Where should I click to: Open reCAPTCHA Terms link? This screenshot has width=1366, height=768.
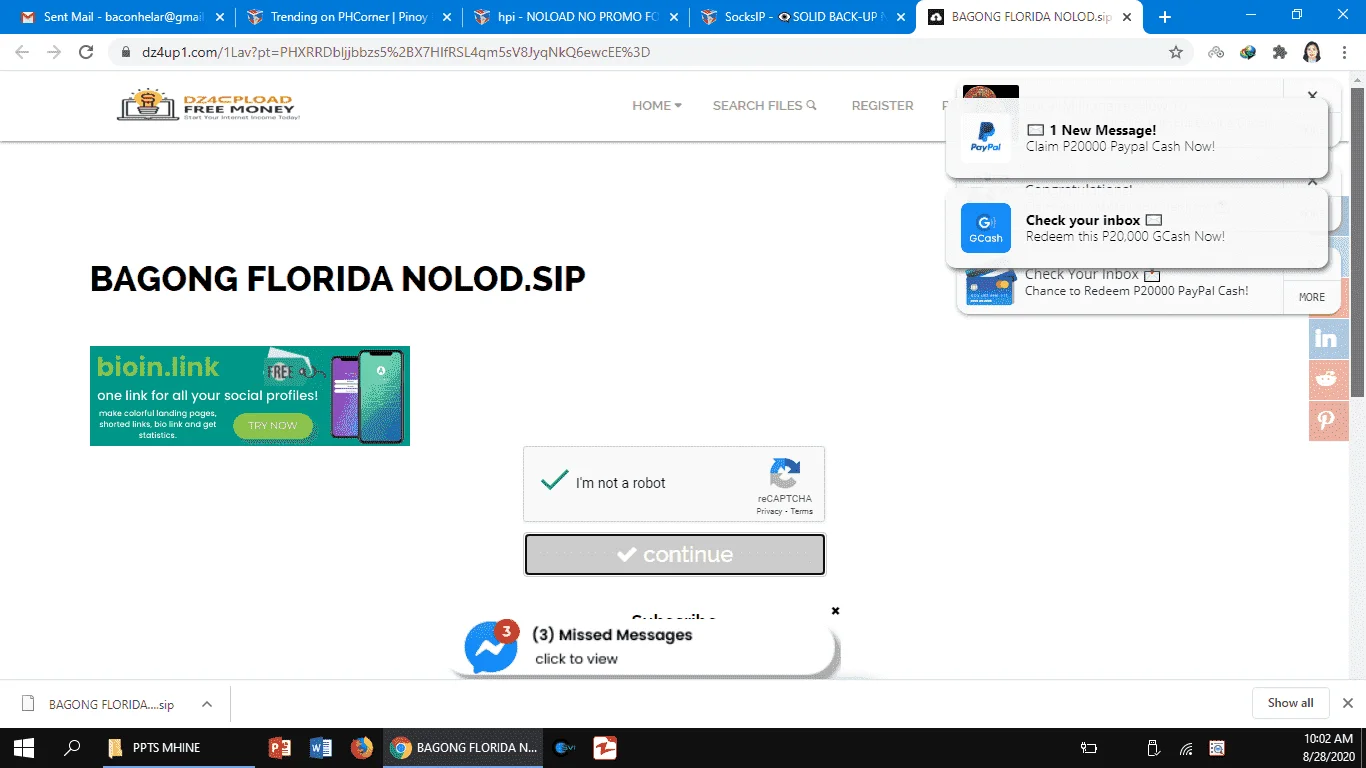pyautogui.click(x=802, y=511)
